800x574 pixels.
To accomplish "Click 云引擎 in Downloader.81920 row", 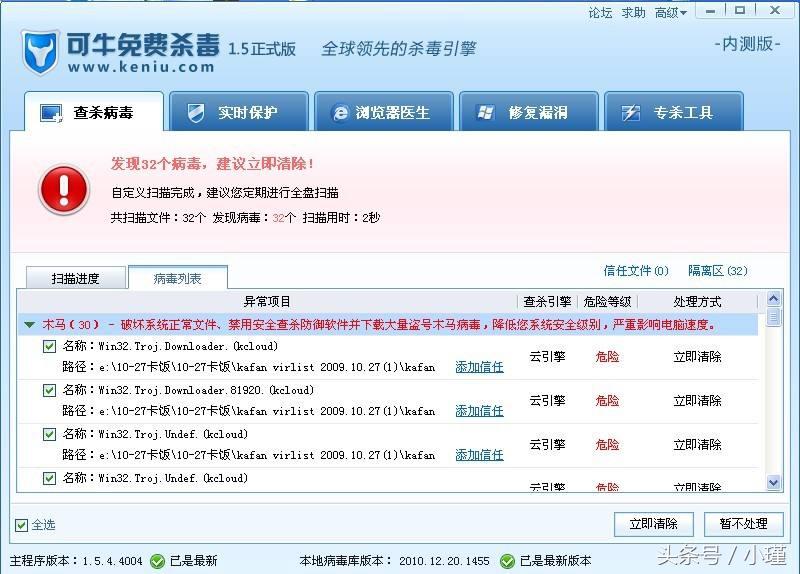I will (x=547, y=401).
